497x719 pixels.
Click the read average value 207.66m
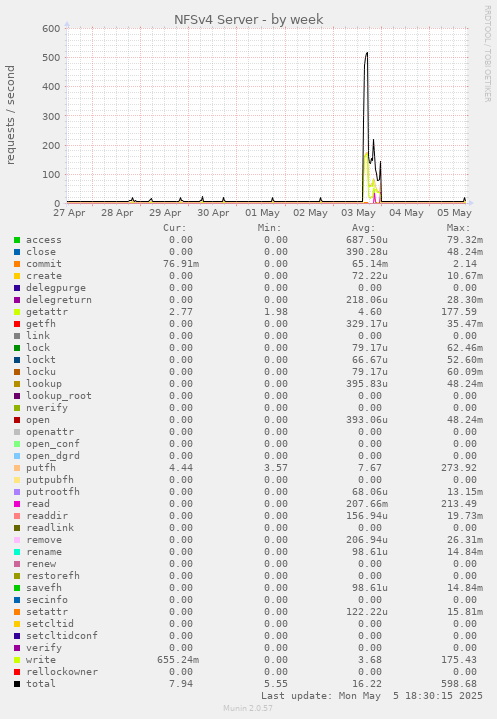(x=367, y=504)
